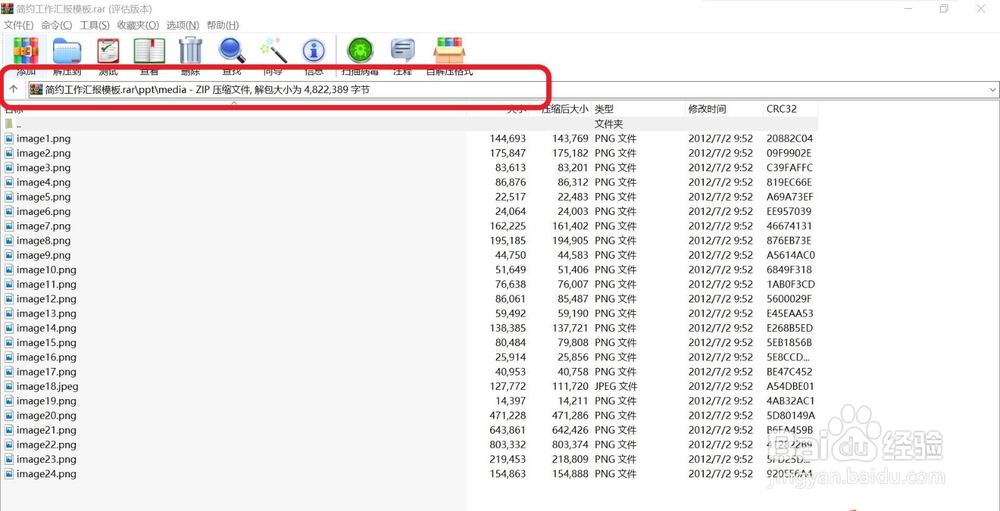Image resolution: width=1000 pixels, height=511 pixels.
Task: Open the 帮助(H) menu
Action: (x=223, y=25)
